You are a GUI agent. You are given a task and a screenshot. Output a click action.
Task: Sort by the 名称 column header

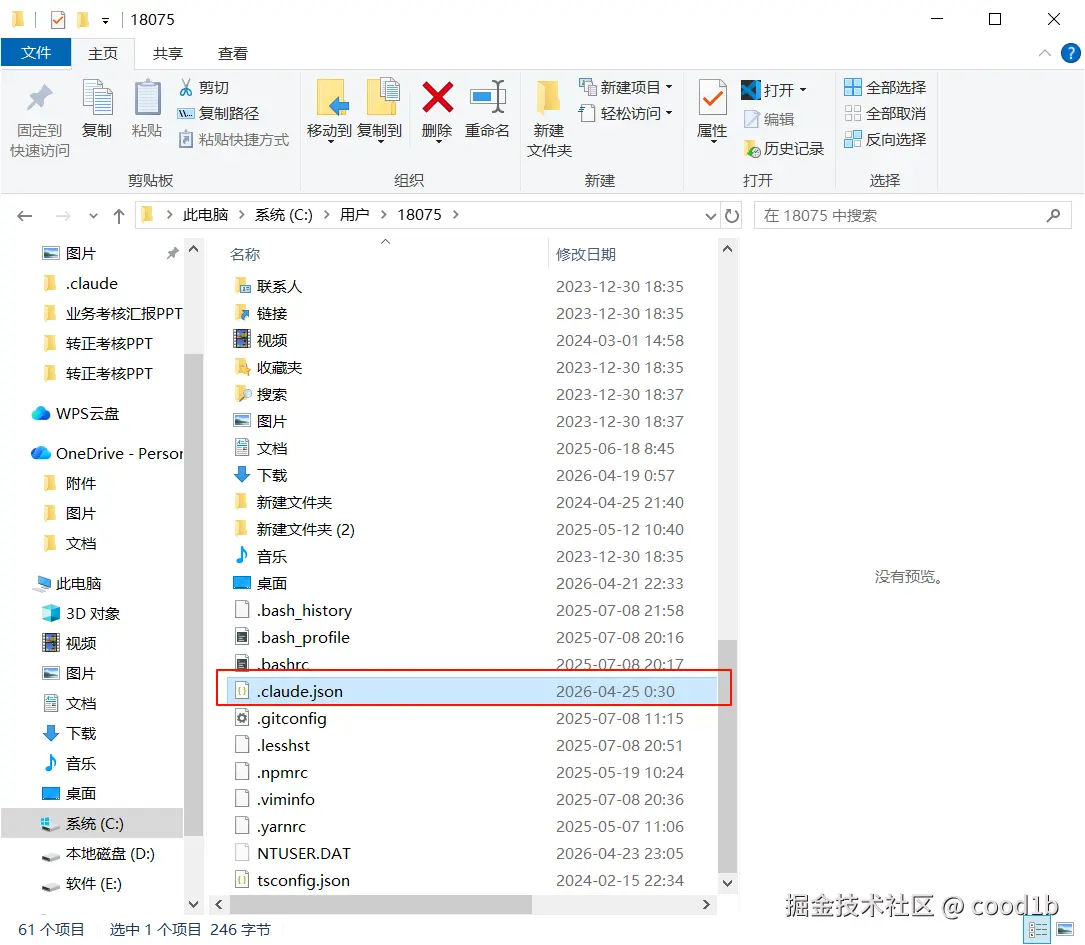click(245, 255)
